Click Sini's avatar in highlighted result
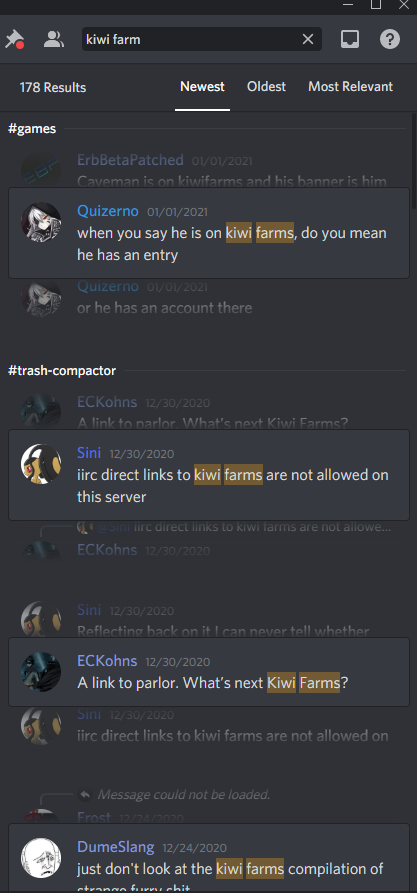The height and width of the screenshot is (893, 417). click(x=41, y=464)
